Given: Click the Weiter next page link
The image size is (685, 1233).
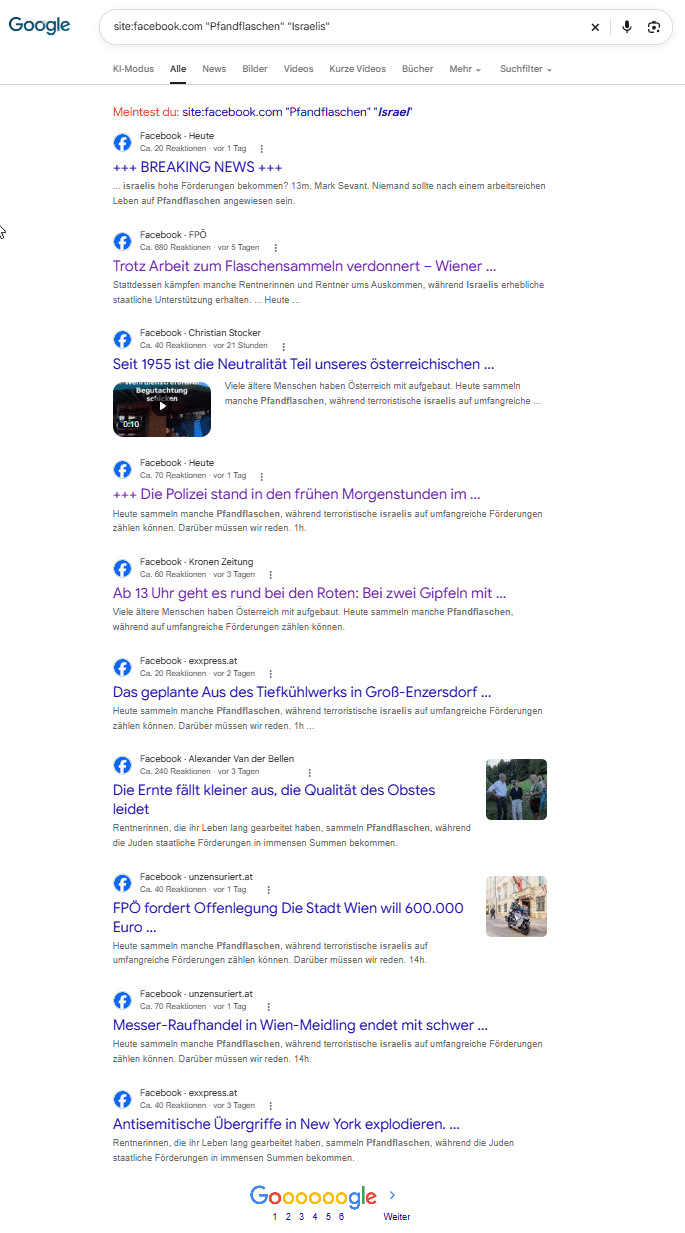Looking at the screenshot, I should click(396, 1217).
